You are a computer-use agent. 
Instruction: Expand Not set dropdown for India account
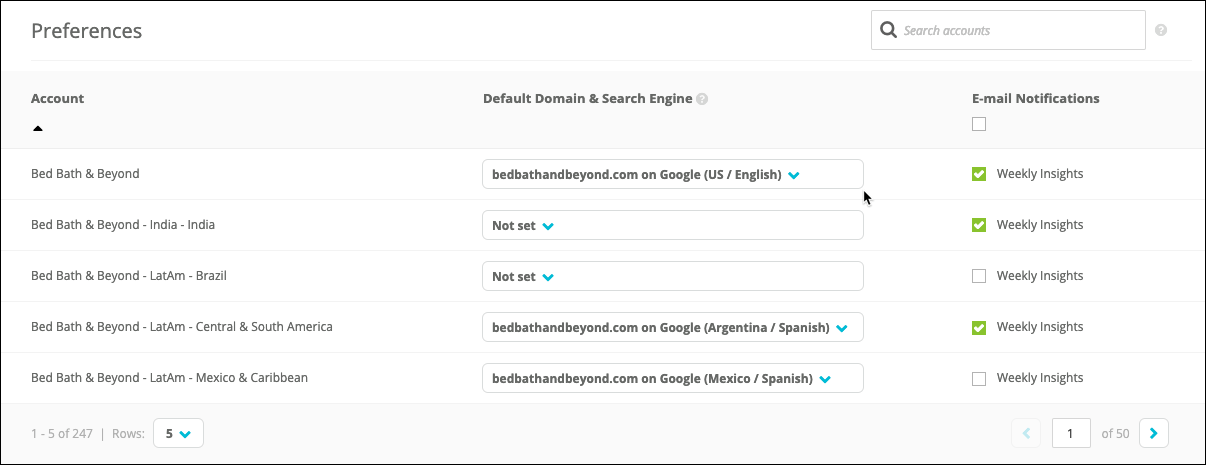coord(672,225)
